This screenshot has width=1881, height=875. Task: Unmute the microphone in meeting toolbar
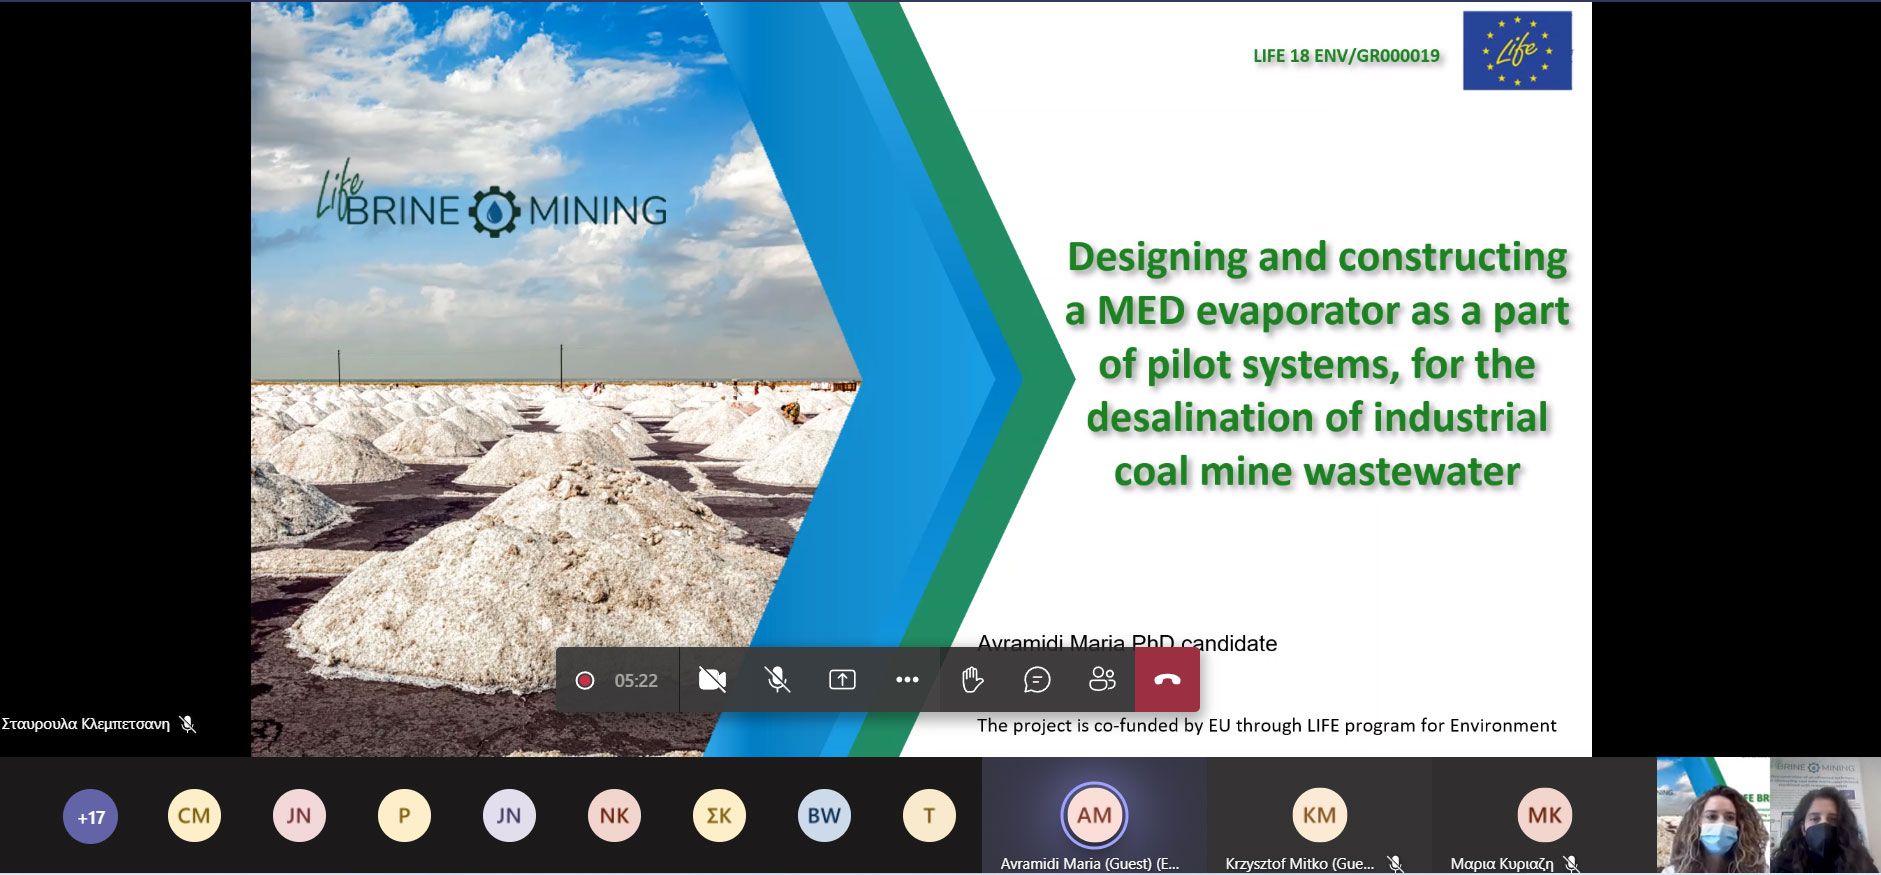click(777, 680)
